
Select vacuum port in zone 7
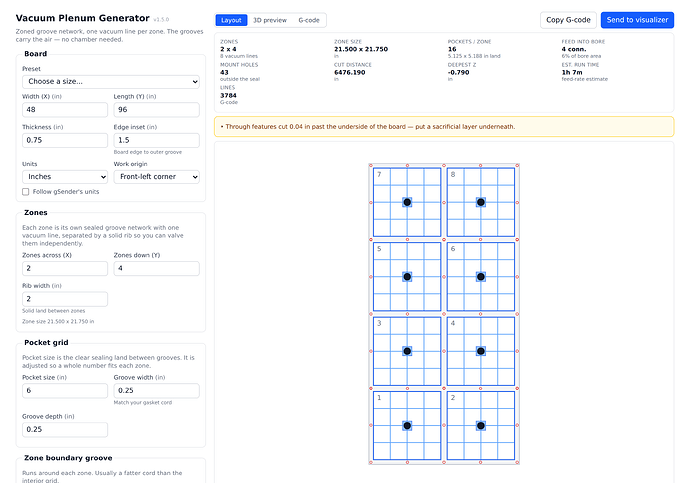[x=407, y=202]
